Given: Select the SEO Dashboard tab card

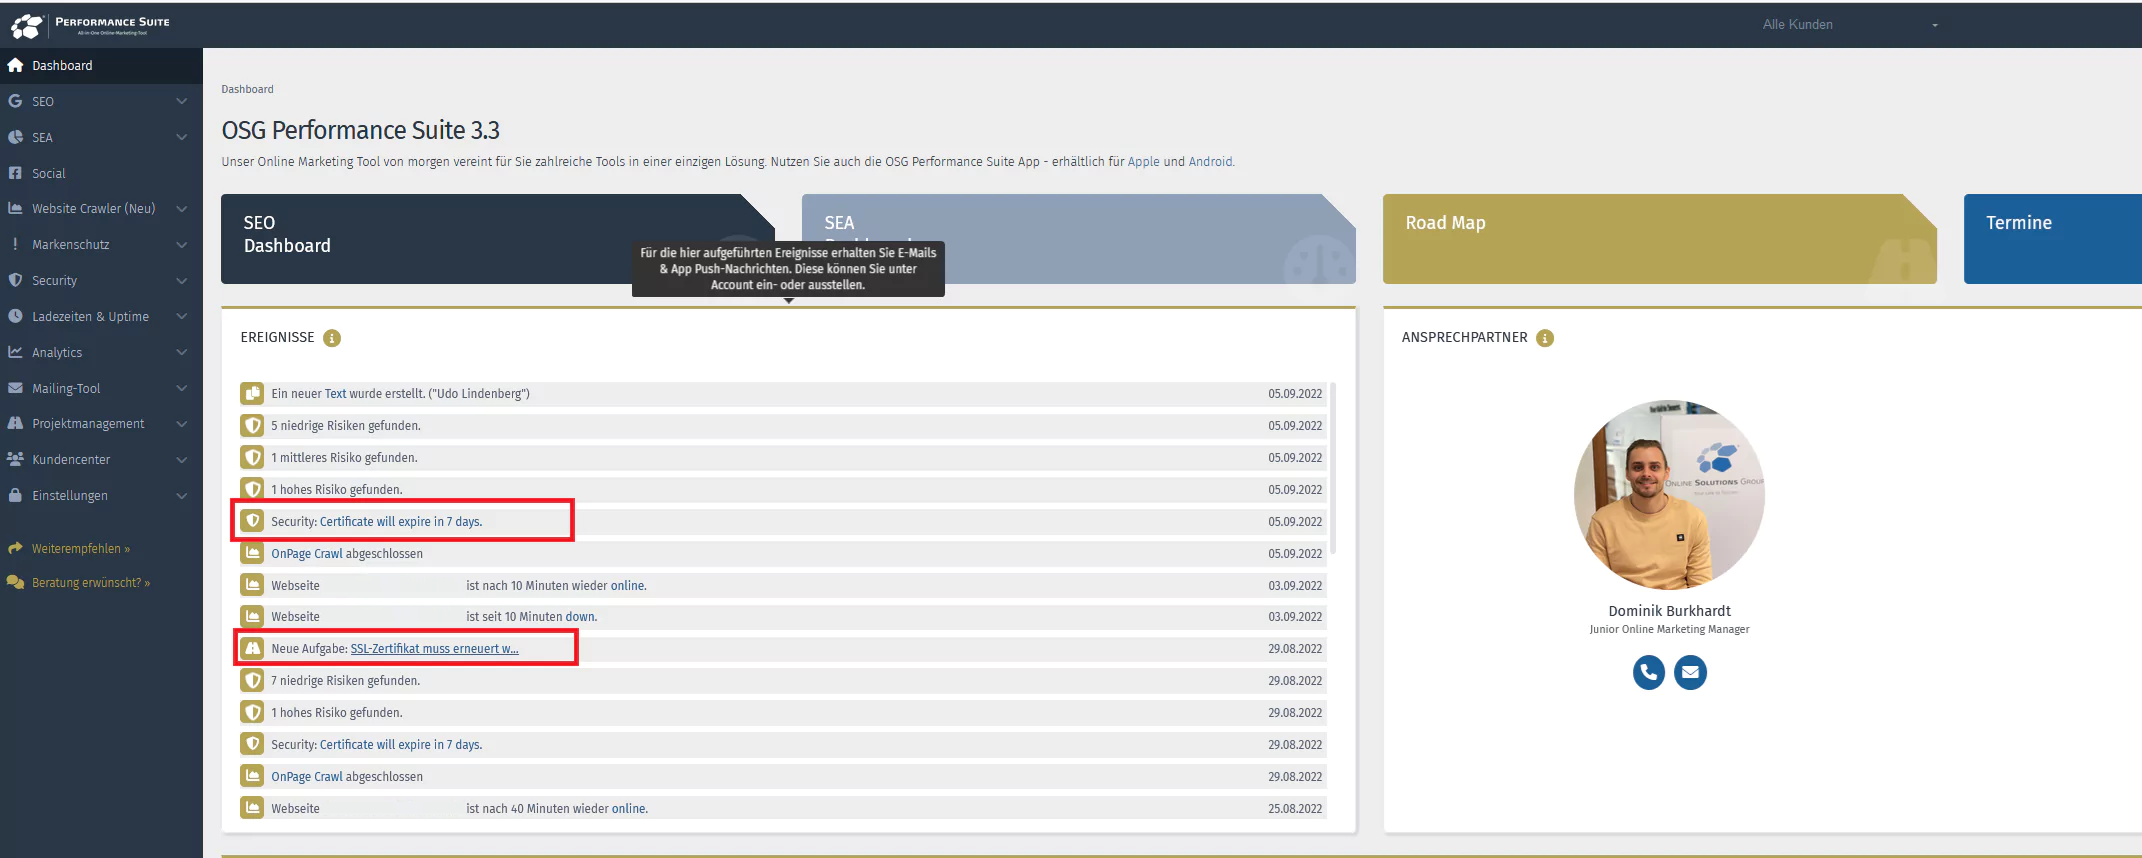Looking at the screenshot, I should (497, 239).
